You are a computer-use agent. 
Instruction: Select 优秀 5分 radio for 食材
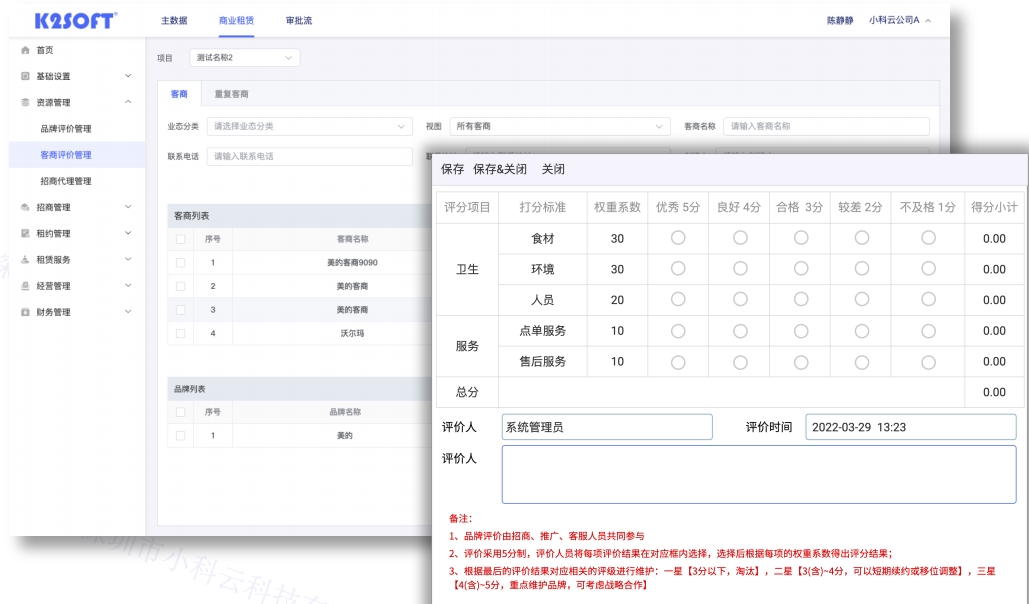(678, 238)
